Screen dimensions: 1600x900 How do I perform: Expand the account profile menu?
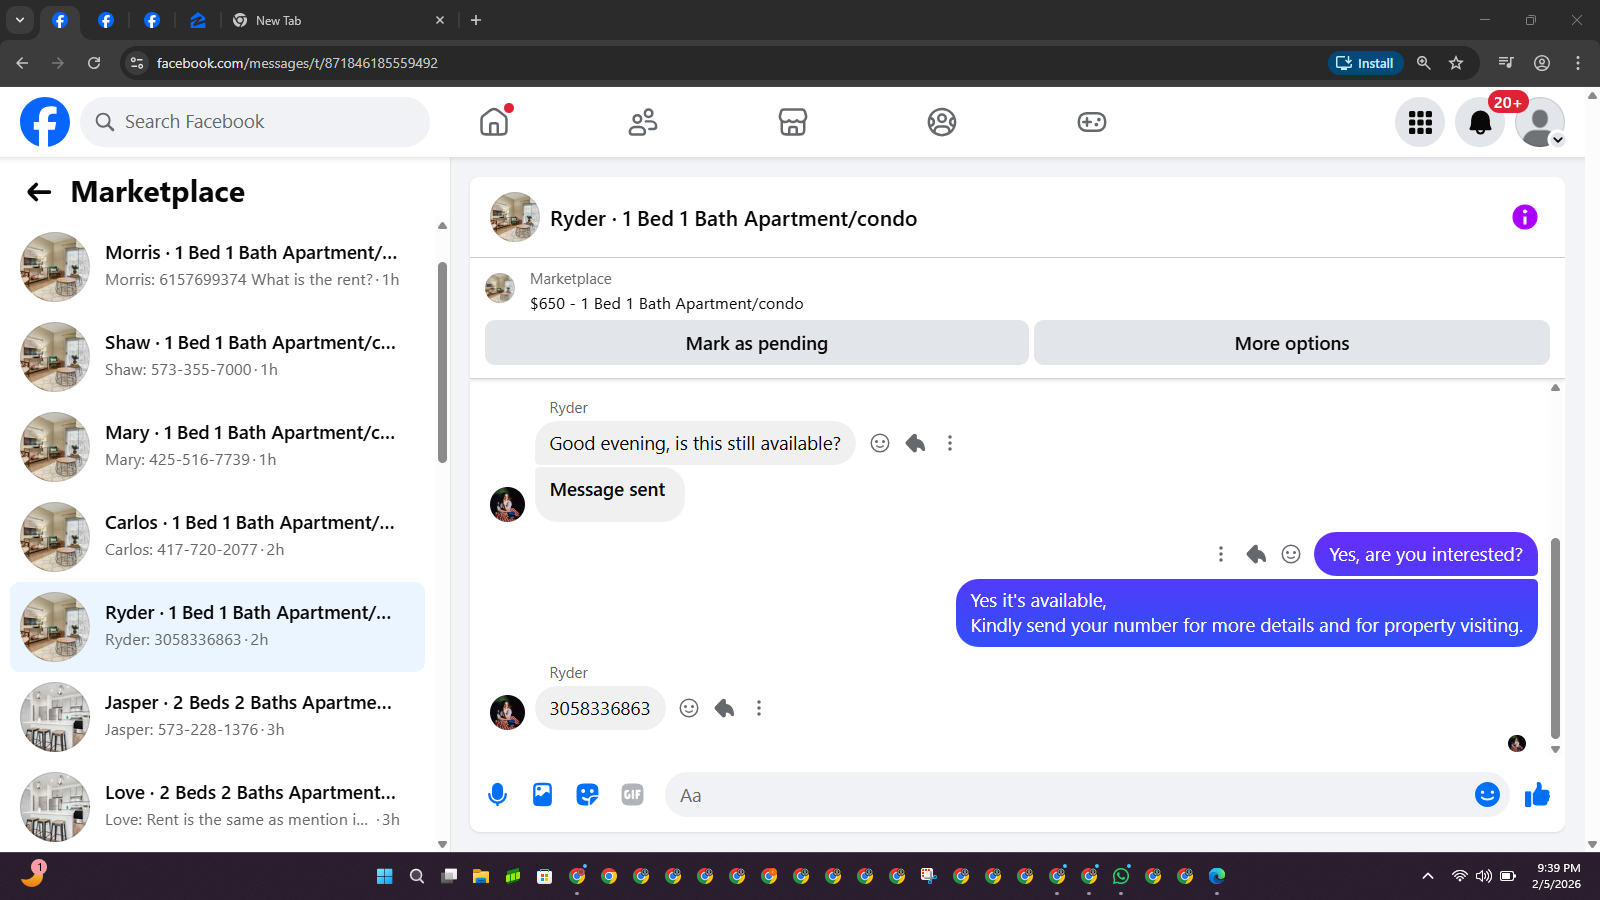click(x=1540, y=122)
